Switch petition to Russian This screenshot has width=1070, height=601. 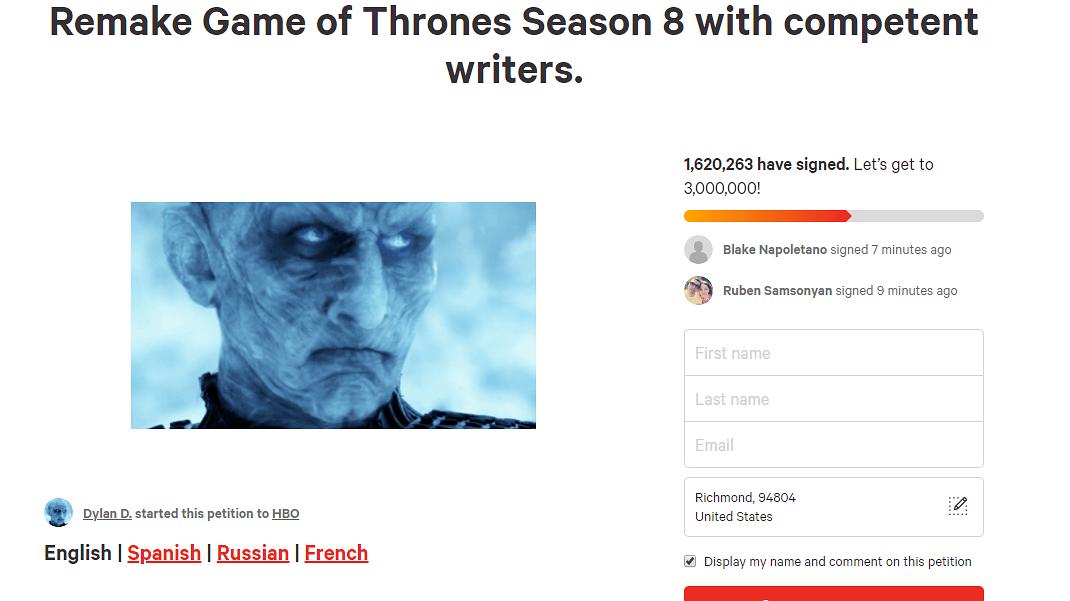(252, 553)
